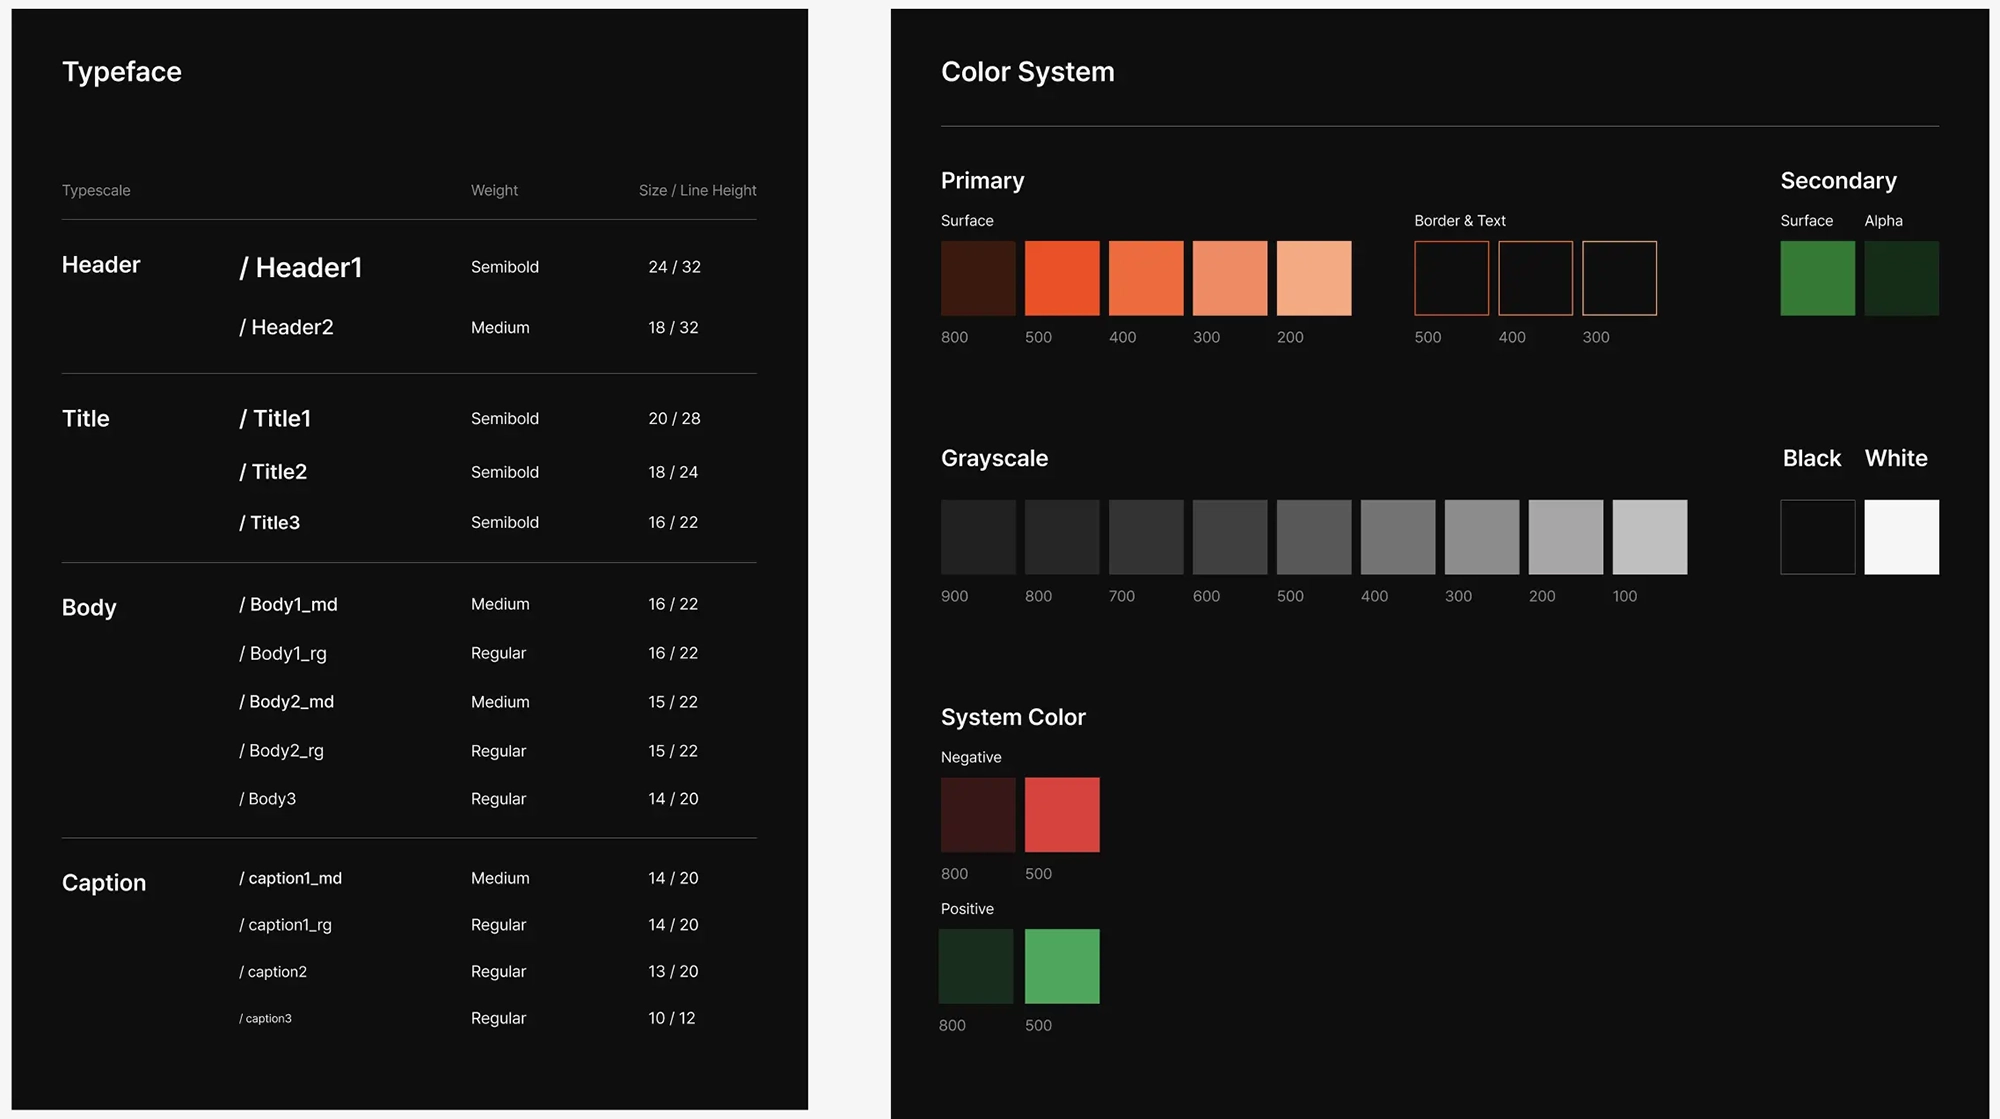Click the Black color swatch
The width and height of the screenshot is (2000, 1119).
(x=1817, y=537)
